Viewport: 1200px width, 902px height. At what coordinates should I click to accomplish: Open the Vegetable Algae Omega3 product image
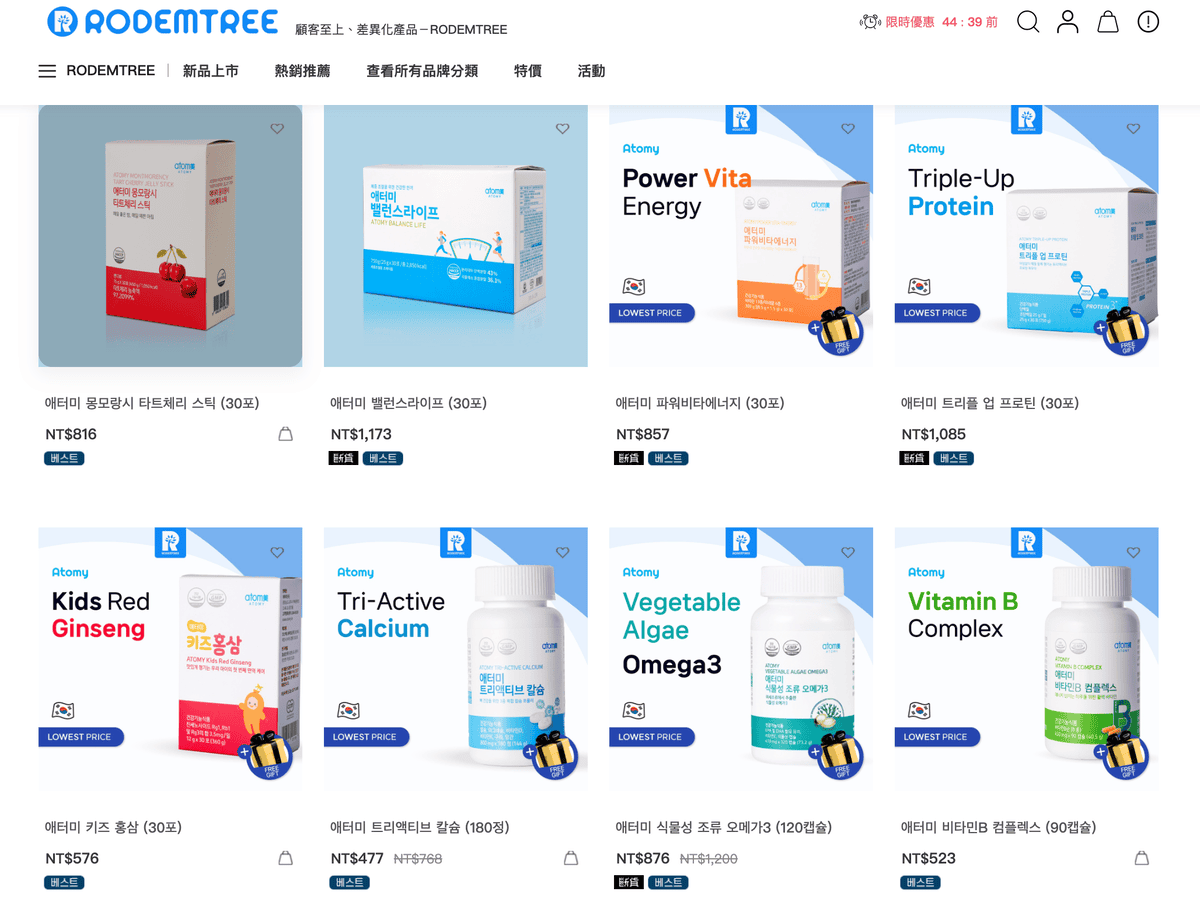coord(741,660)
